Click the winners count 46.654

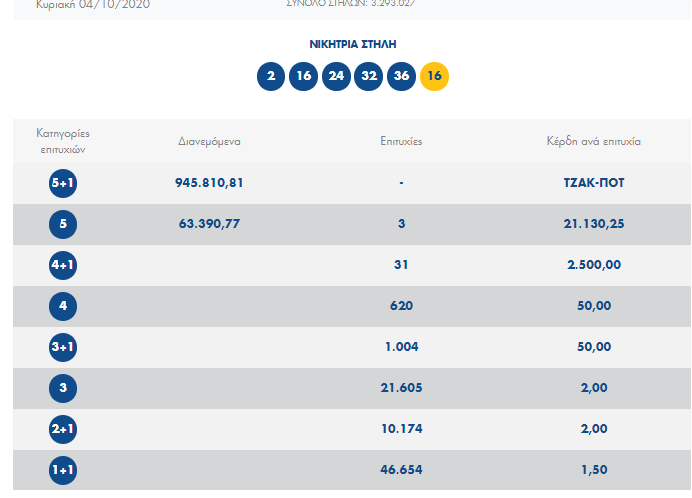point(401,470)
